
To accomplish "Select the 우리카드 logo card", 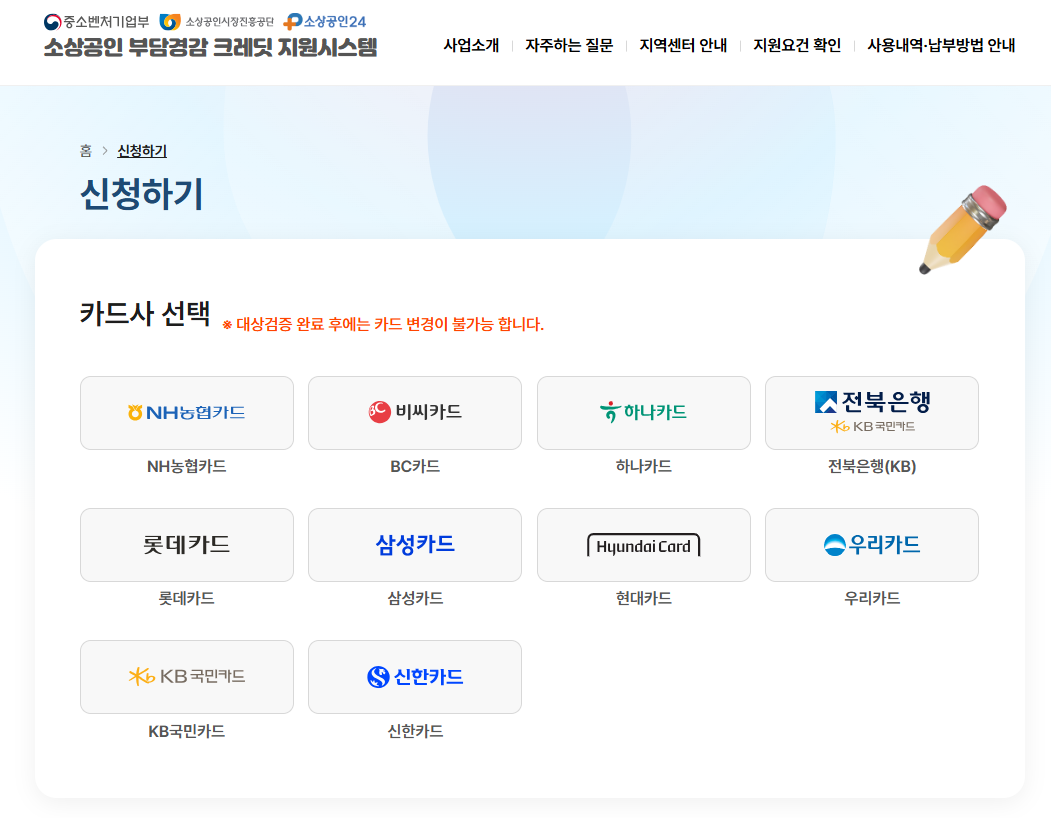I will pos(871,544).
